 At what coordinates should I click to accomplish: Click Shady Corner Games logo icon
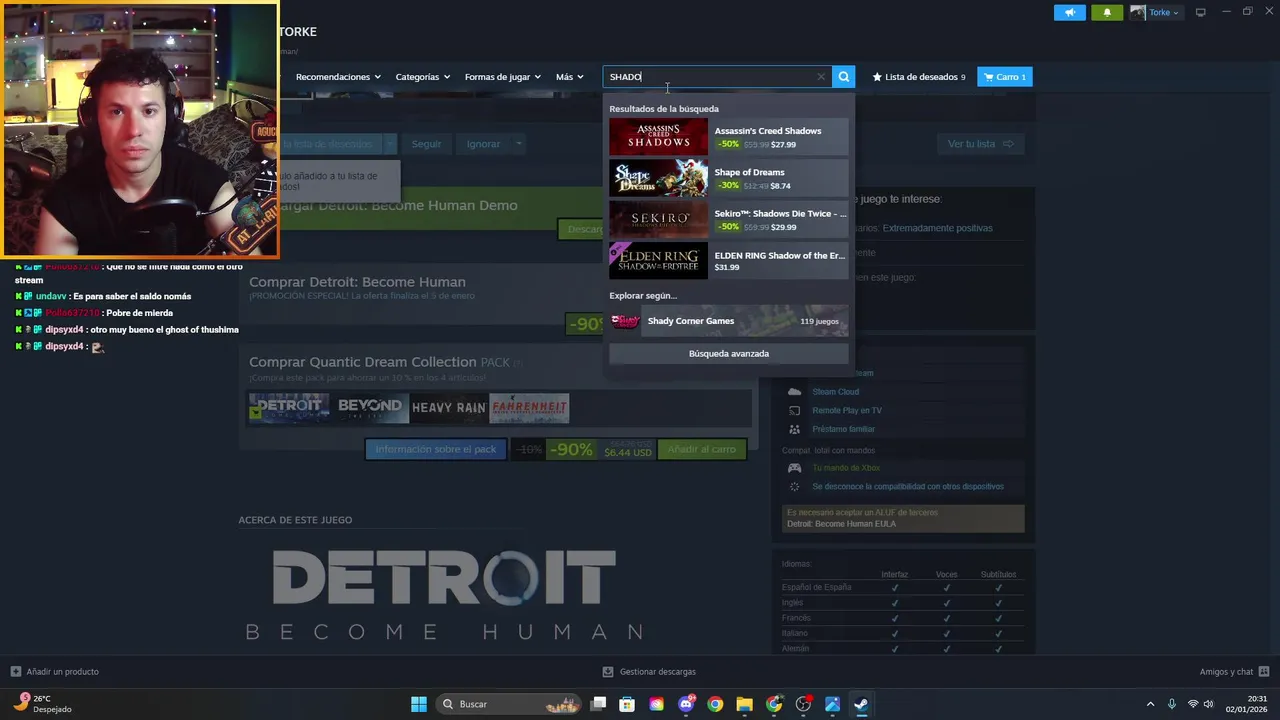pos(625,321)
